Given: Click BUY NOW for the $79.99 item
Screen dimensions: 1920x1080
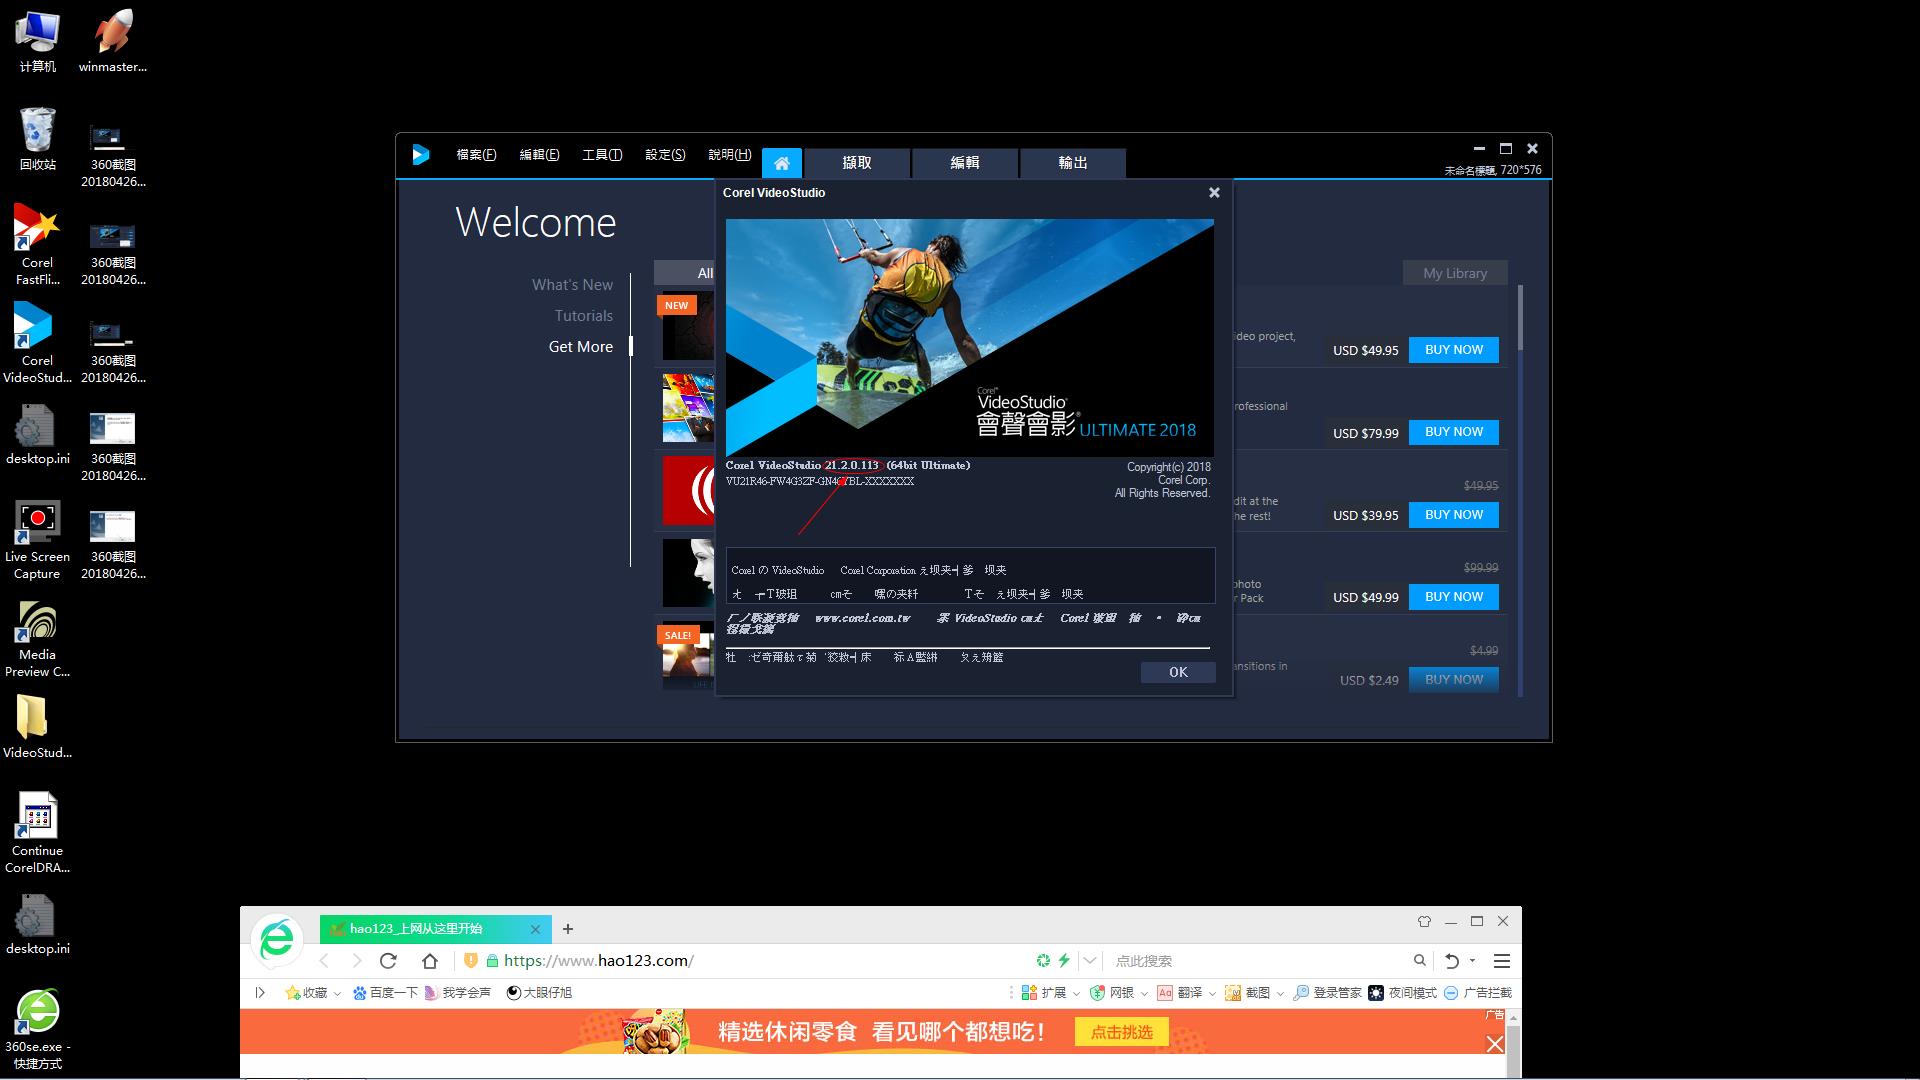Looking at the screenshot, I should 1454,432.
